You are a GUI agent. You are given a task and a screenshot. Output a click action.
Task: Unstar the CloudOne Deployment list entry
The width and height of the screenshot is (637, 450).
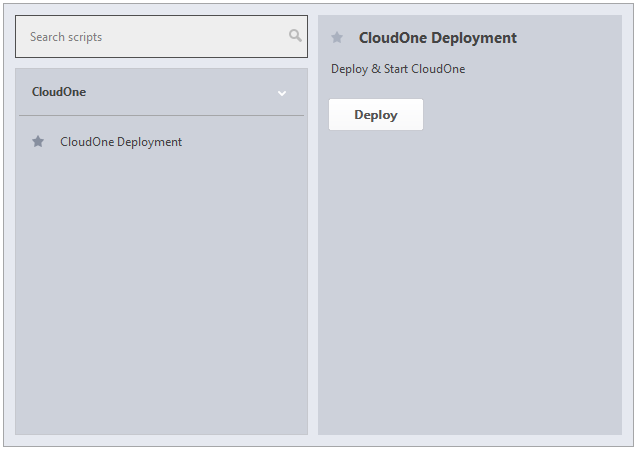coord(38,142)
